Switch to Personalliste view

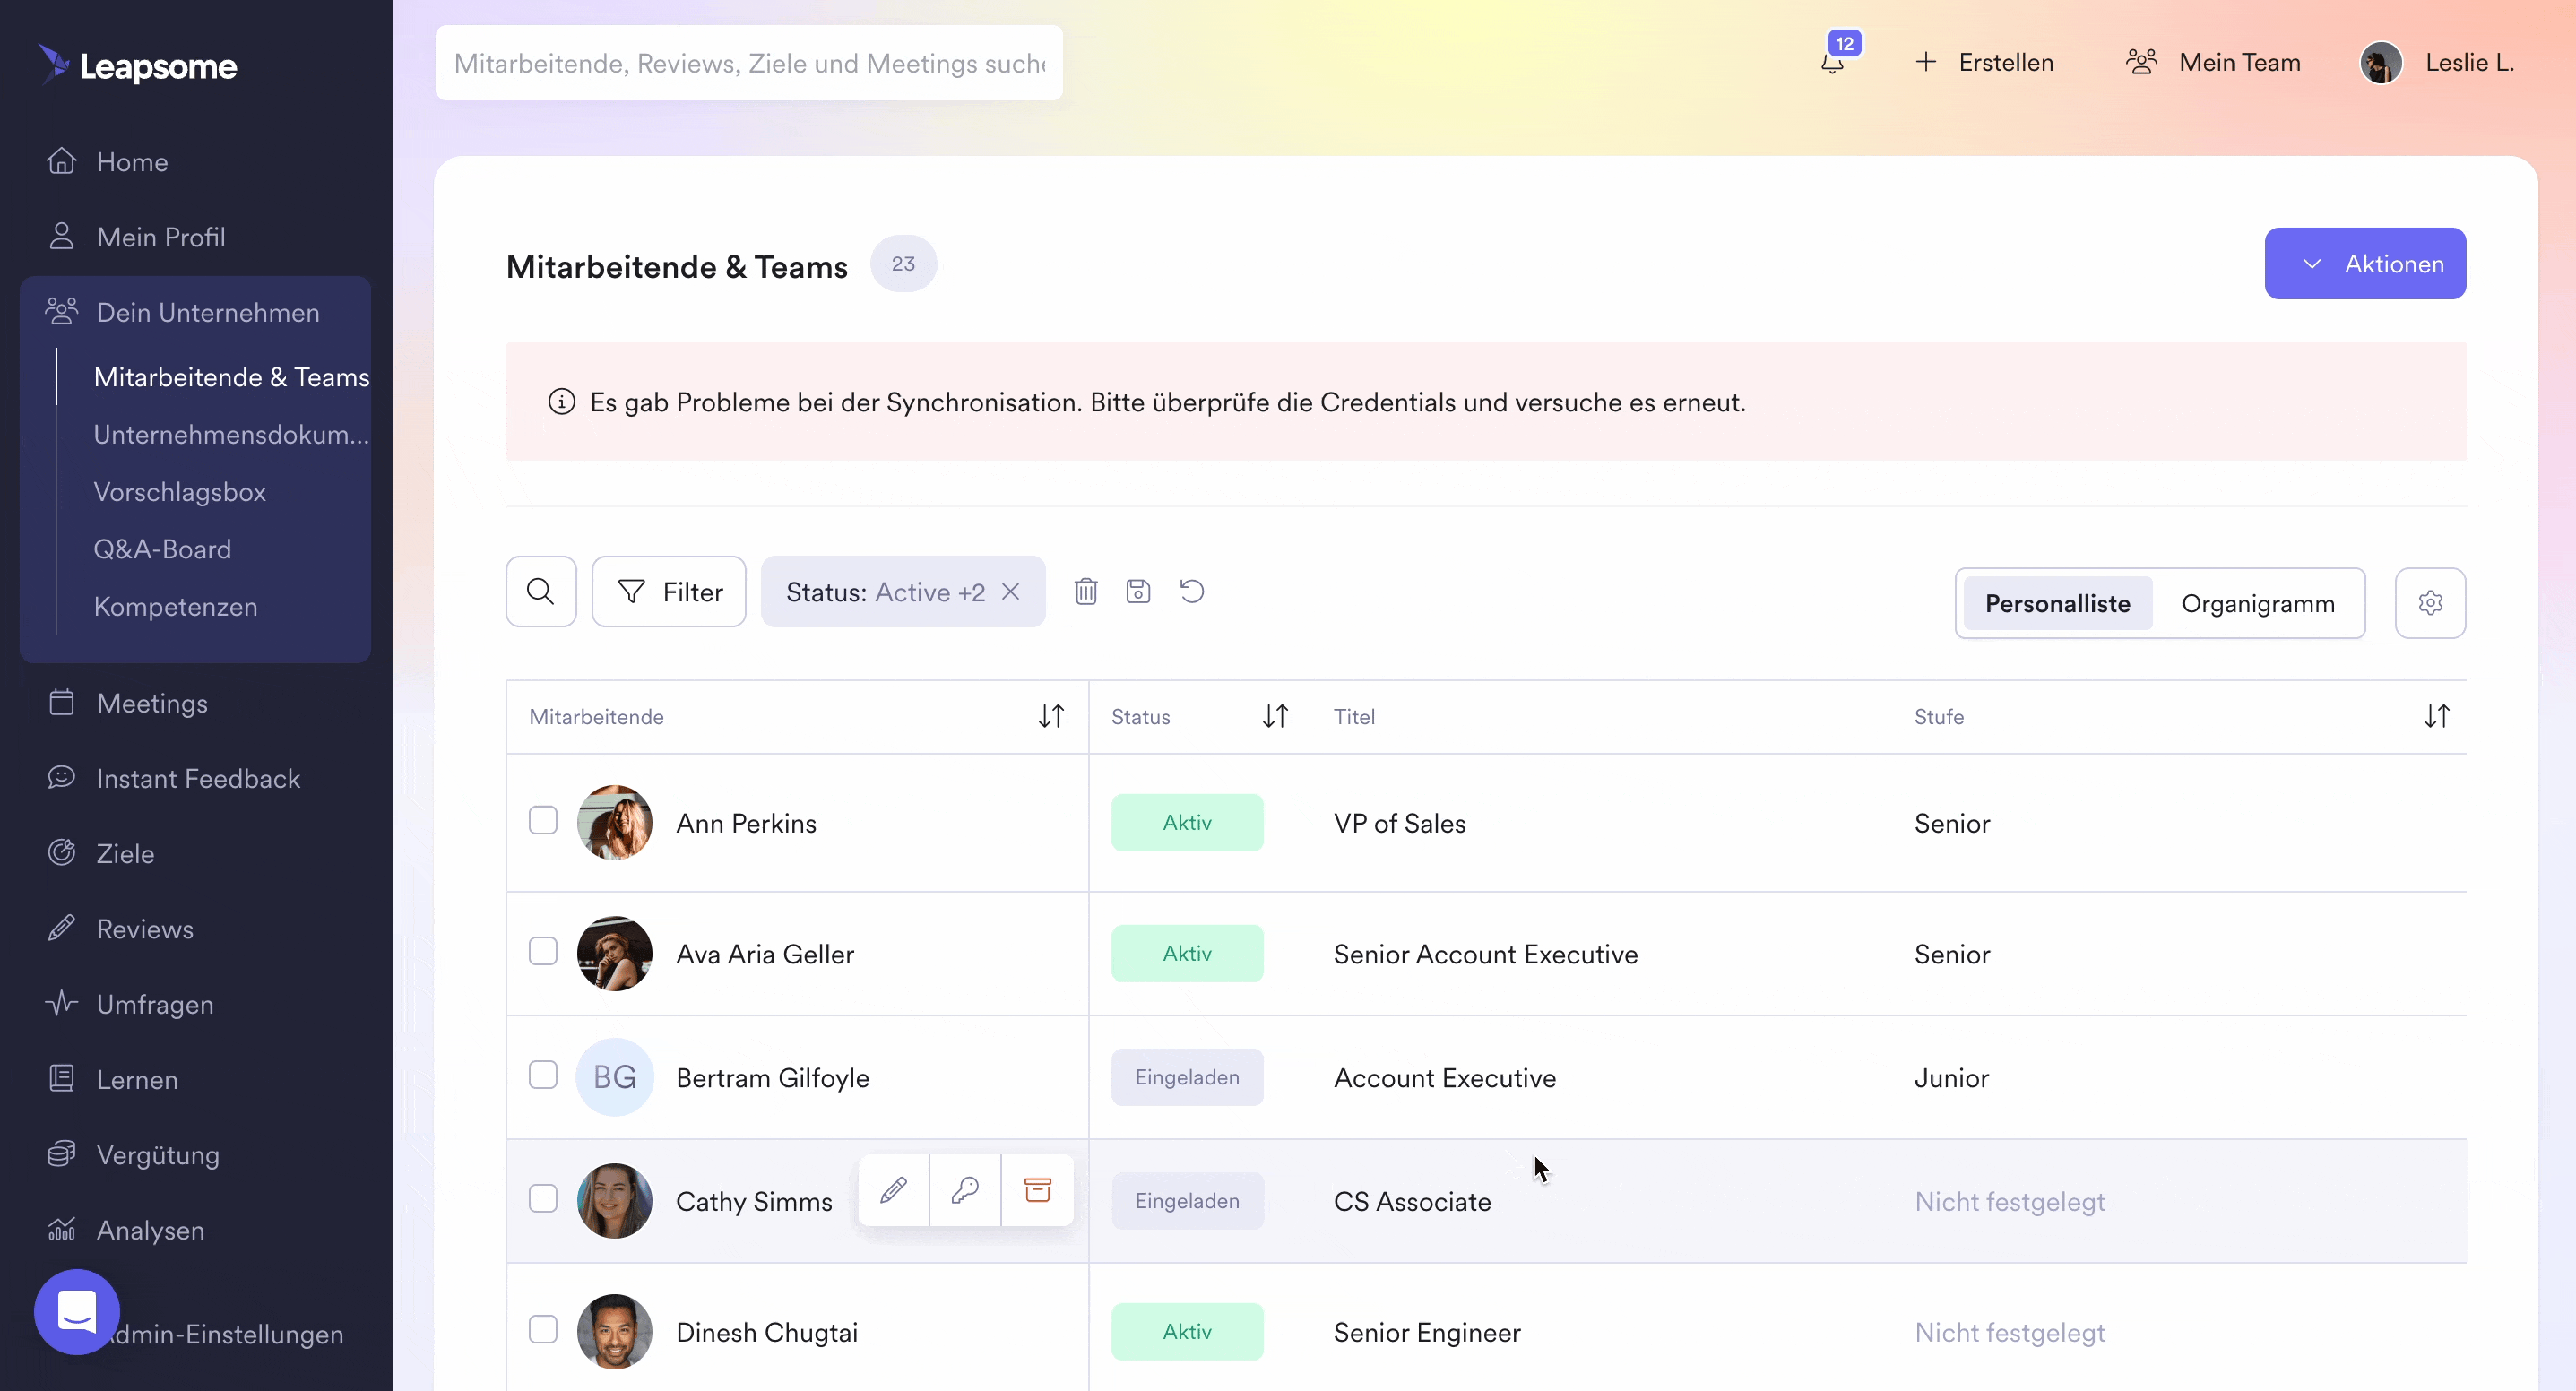click(x=2057, y=603)
